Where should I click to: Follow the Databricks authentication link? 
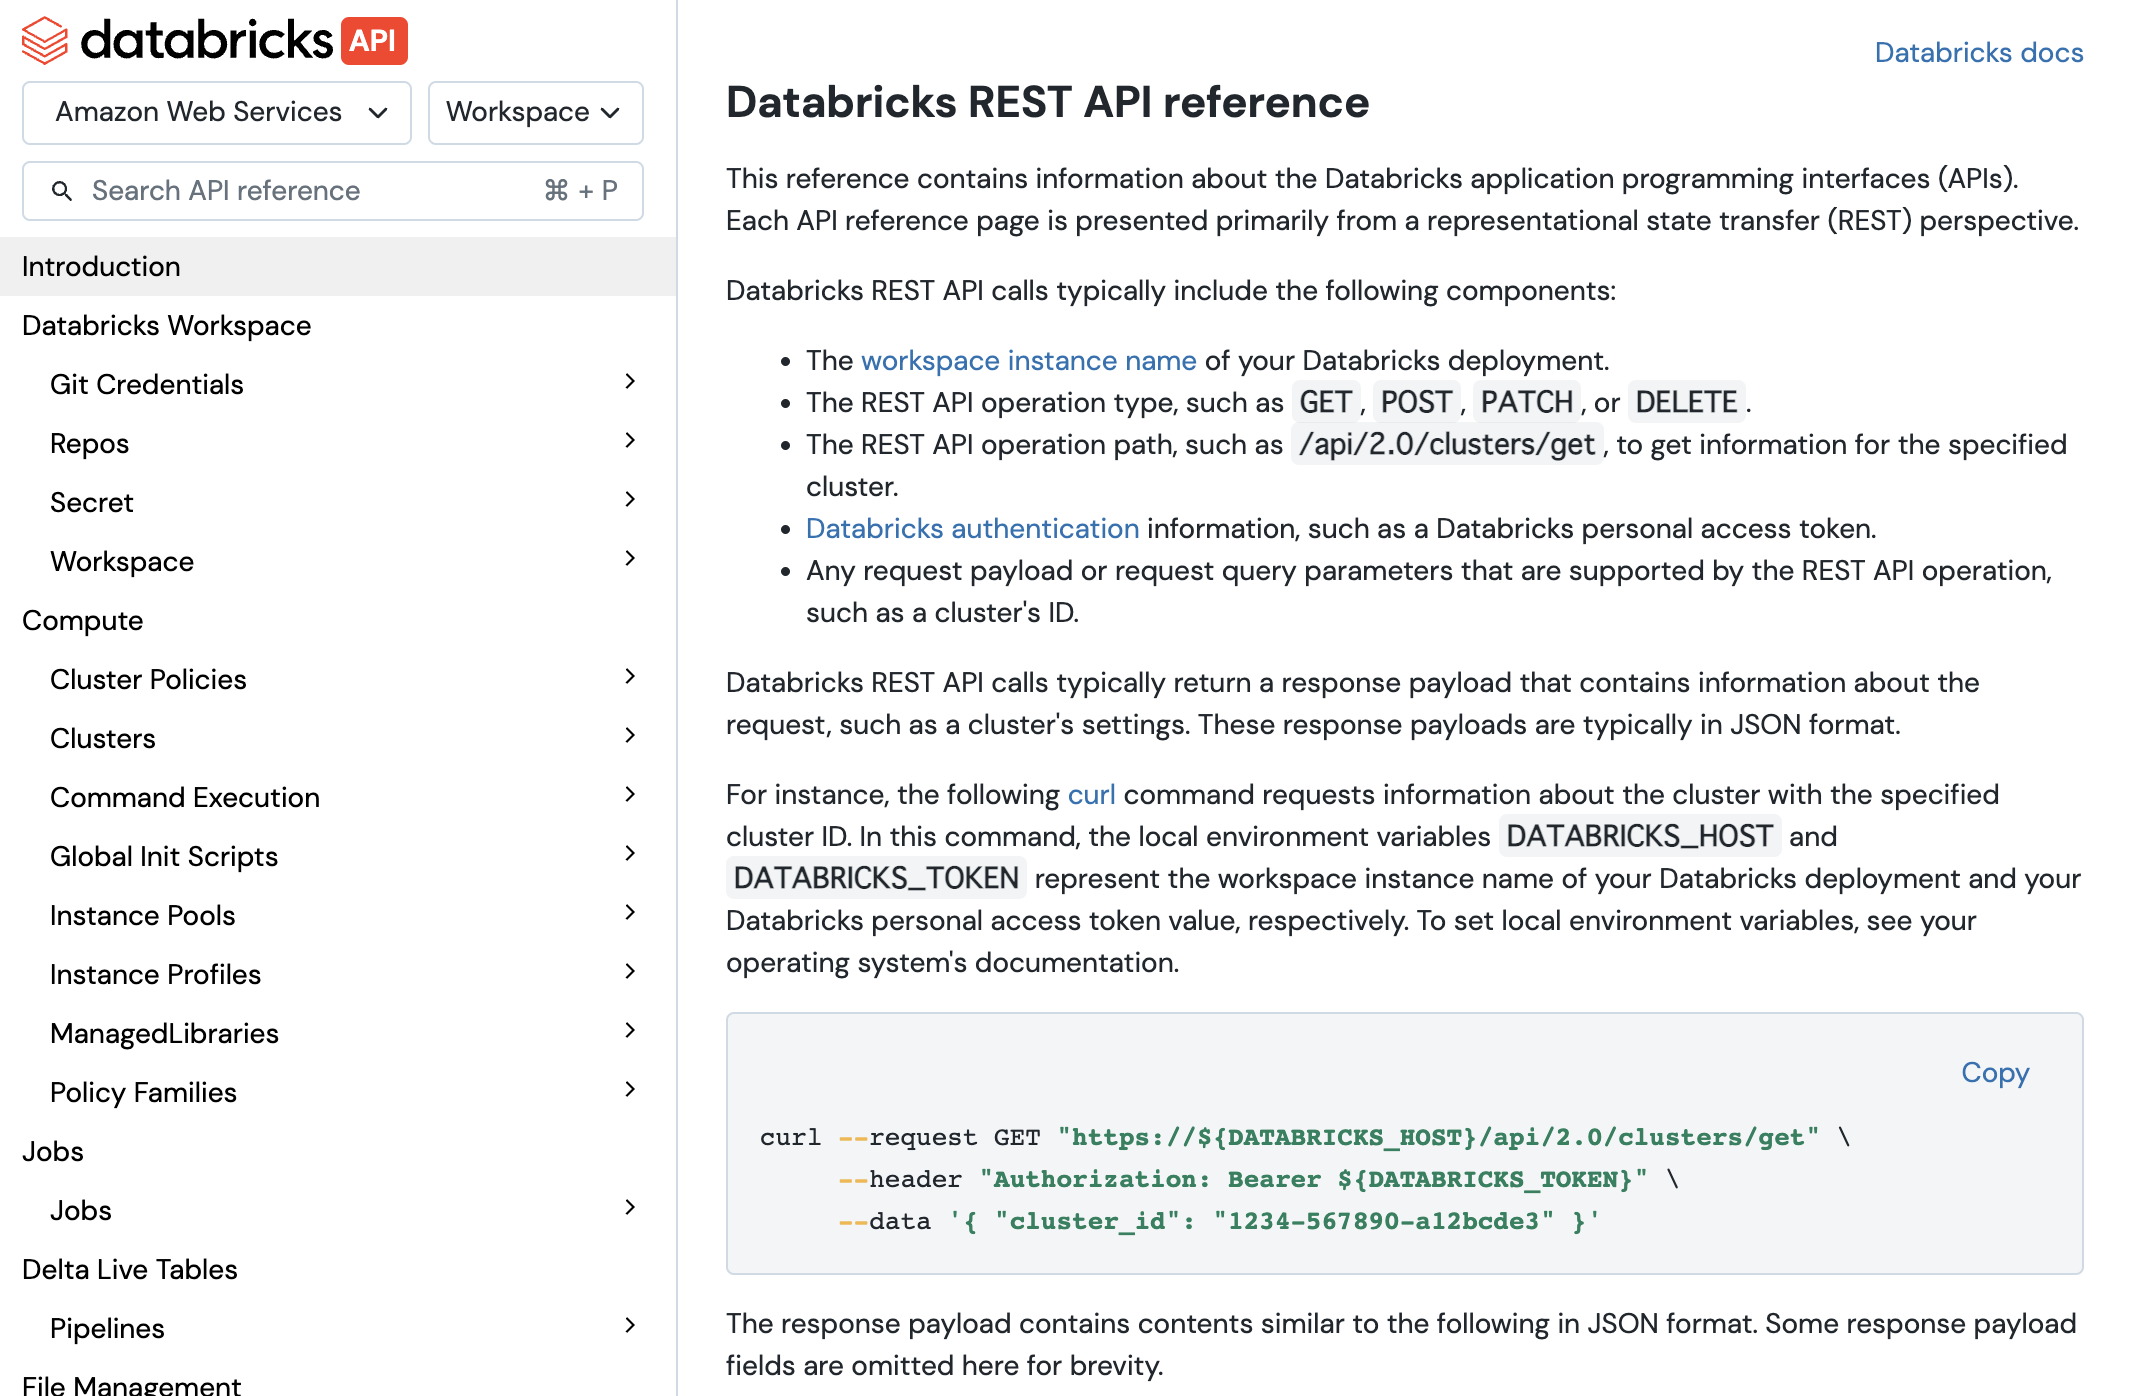click(x=971, y=528)
